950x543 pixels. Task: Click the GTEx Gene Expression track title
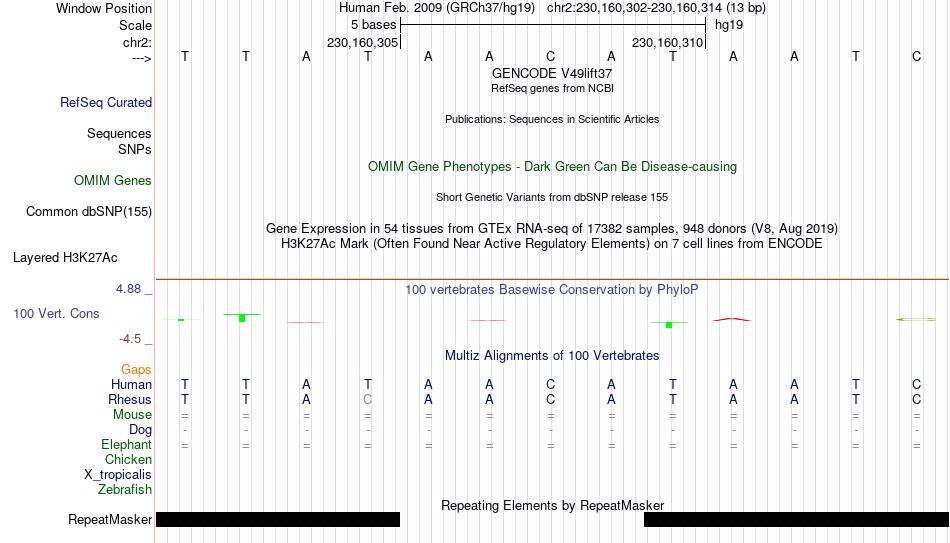(x=552, y=228)
